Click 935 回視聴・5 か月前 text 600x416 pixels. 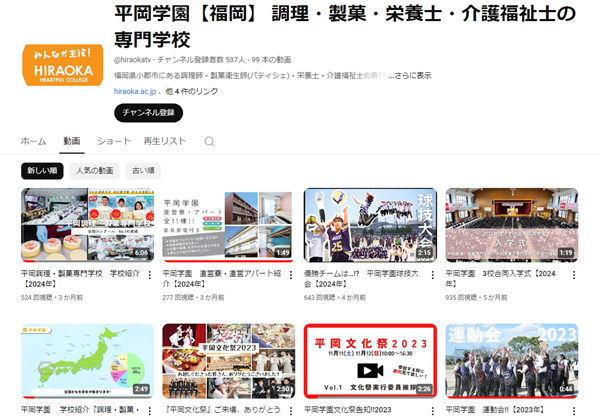[476, 297]
